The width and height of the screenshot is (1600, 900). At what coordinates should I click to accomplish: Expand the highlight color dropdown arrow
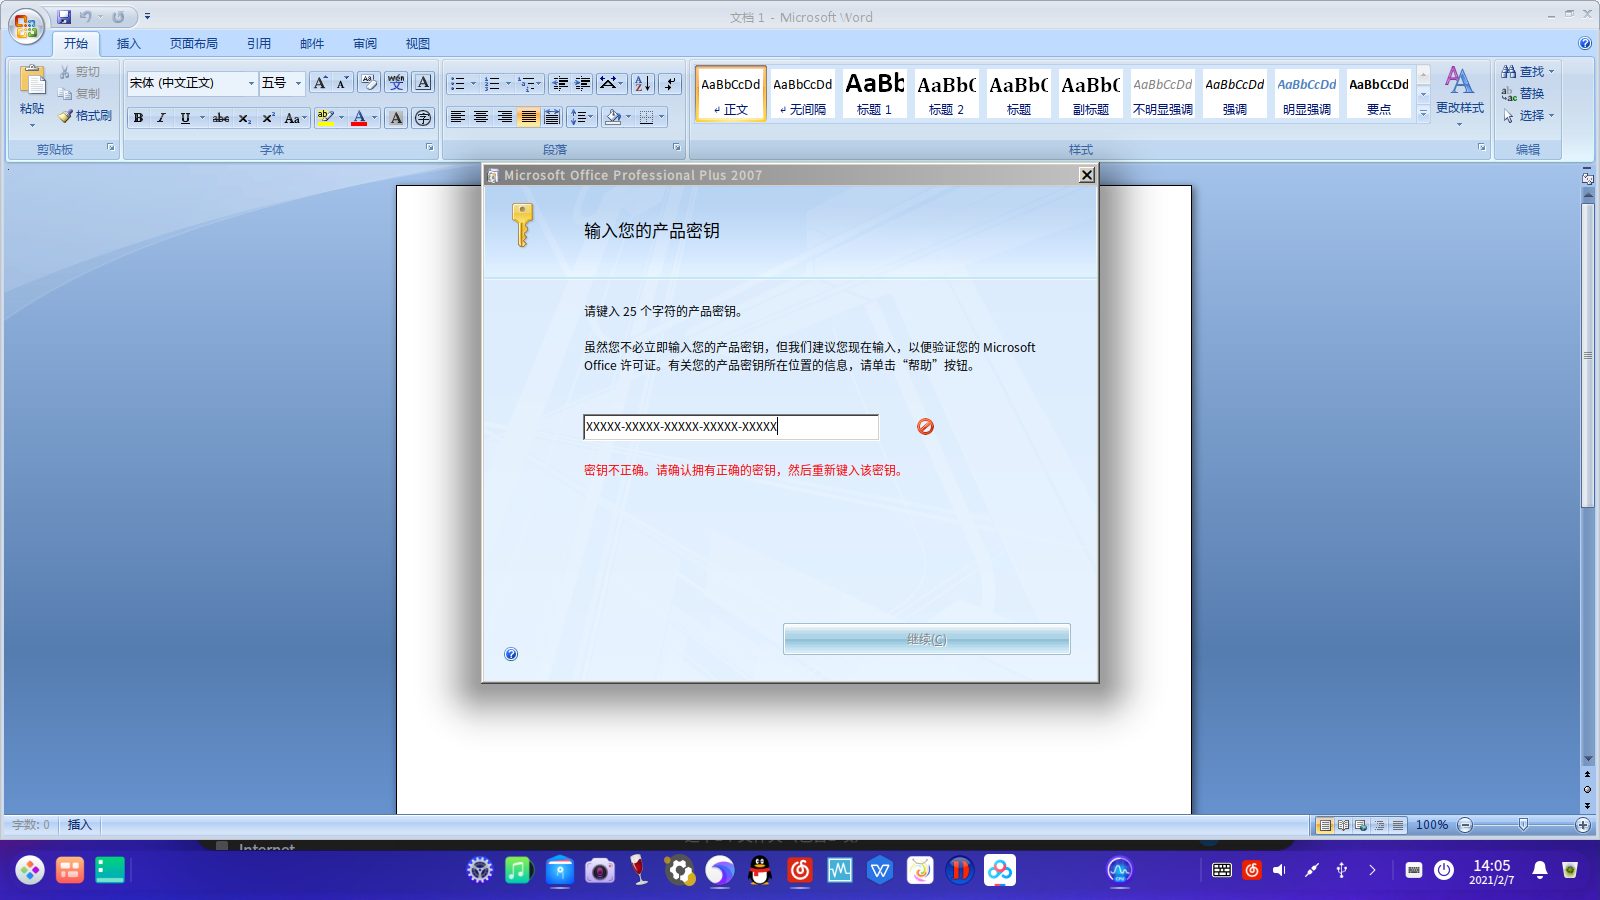coord(341,118)
